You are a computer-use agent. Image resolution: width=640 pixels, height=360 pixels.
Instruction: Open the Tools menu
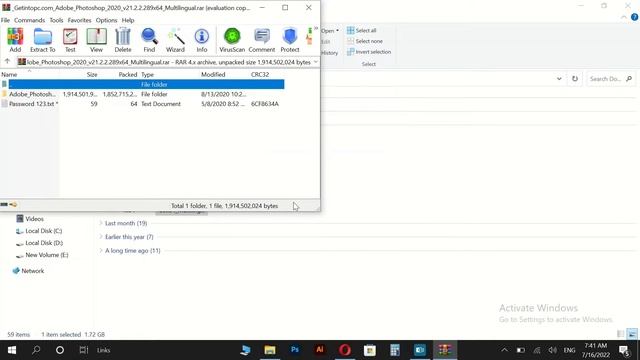tap(56, 20)
